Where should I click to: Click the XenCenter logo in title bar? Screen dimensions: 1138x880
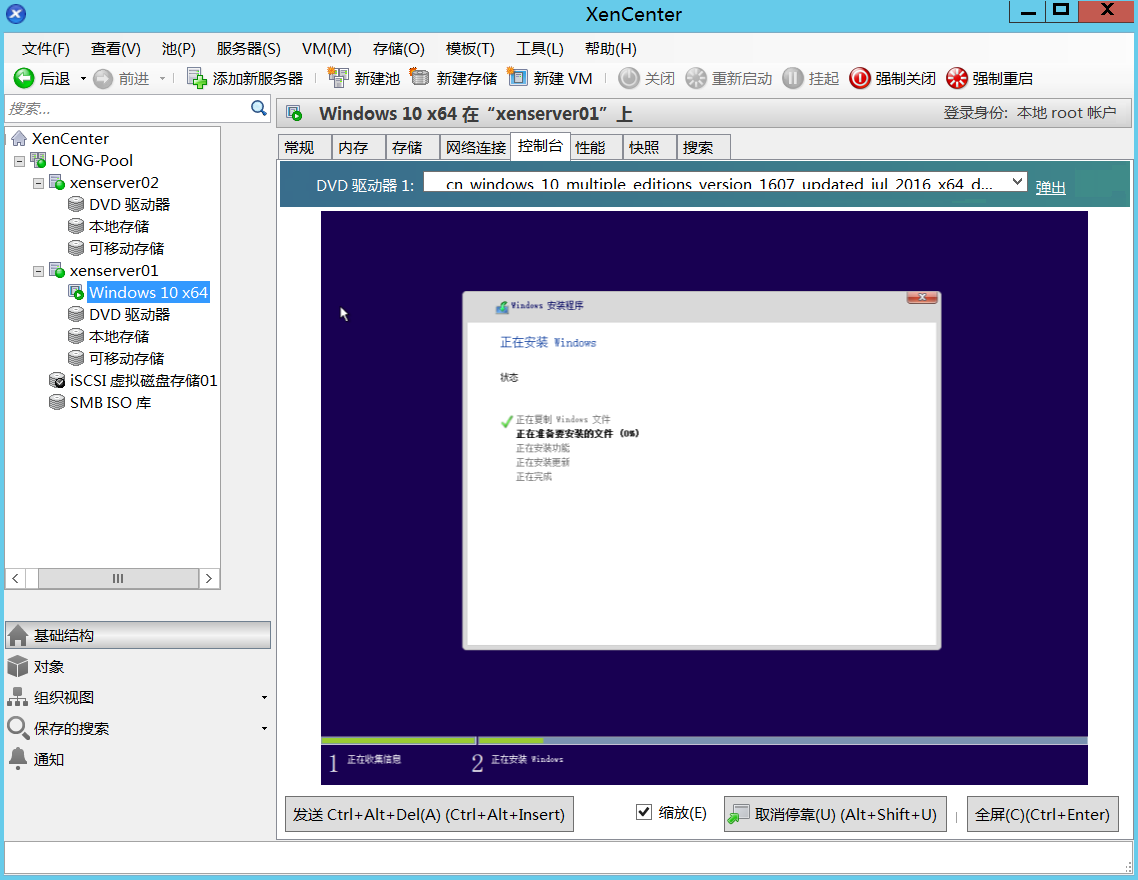click(x=16, y=14)
